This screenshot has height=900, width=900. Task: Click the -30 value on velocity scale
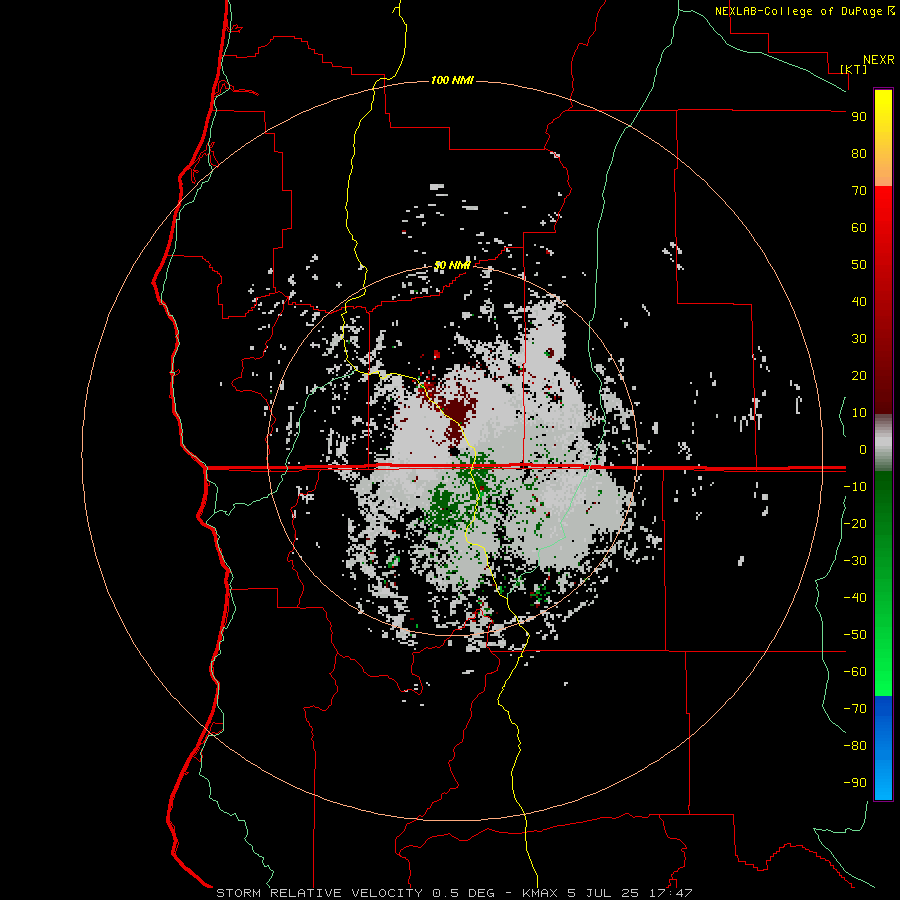click(855, 561)
